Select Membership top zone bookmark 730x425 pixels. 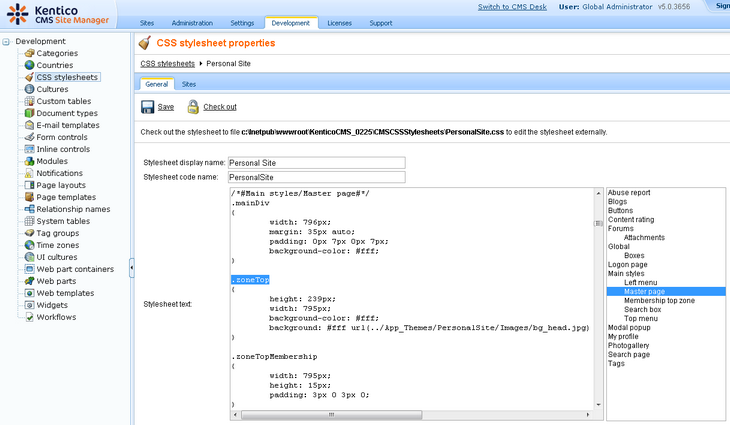pyautogui.click(x=659, y=301)
